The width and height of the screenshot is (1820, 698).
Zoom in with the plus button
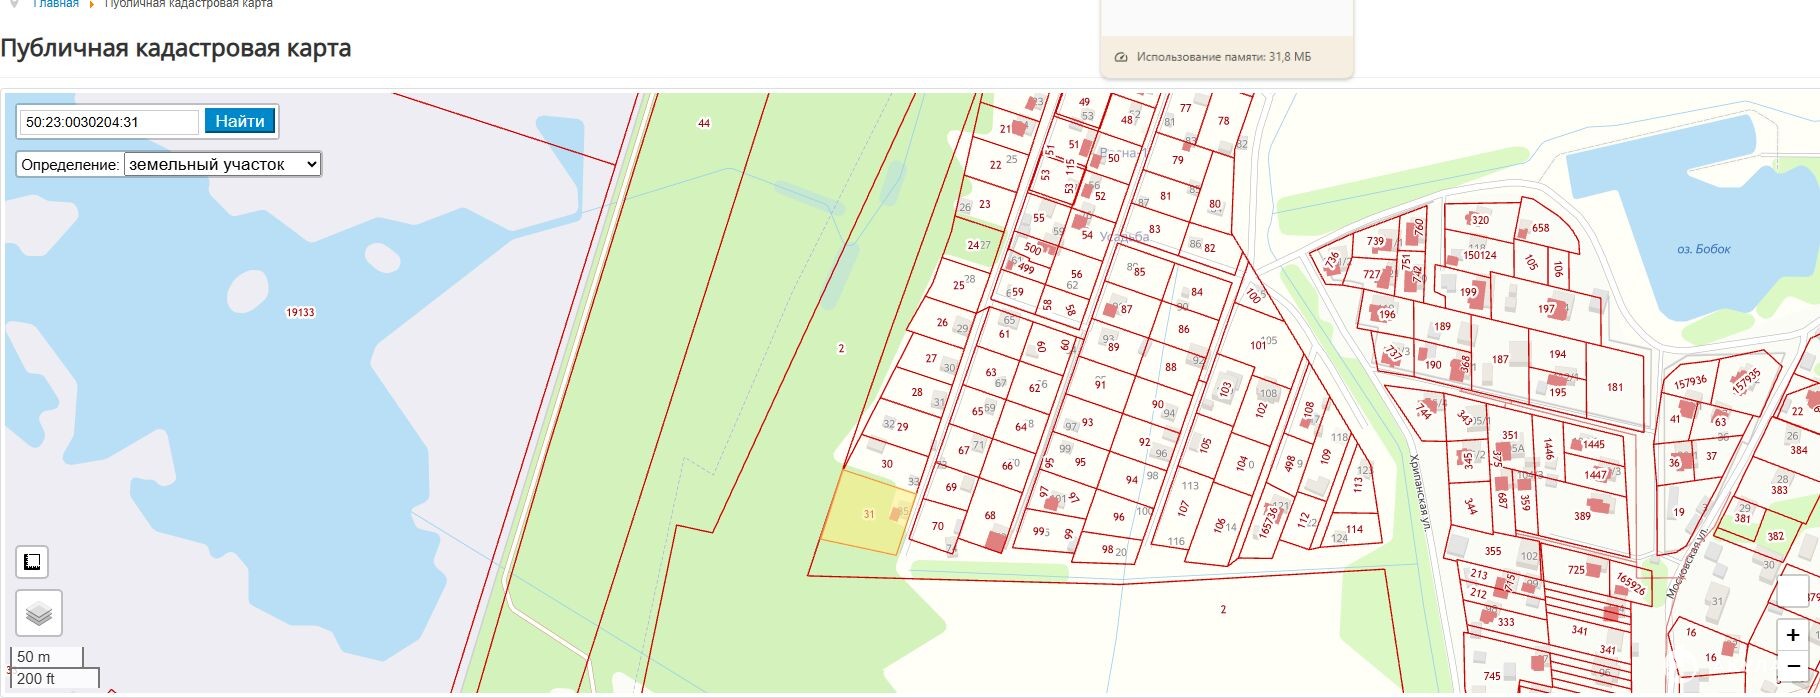[x=1792, y=635]
